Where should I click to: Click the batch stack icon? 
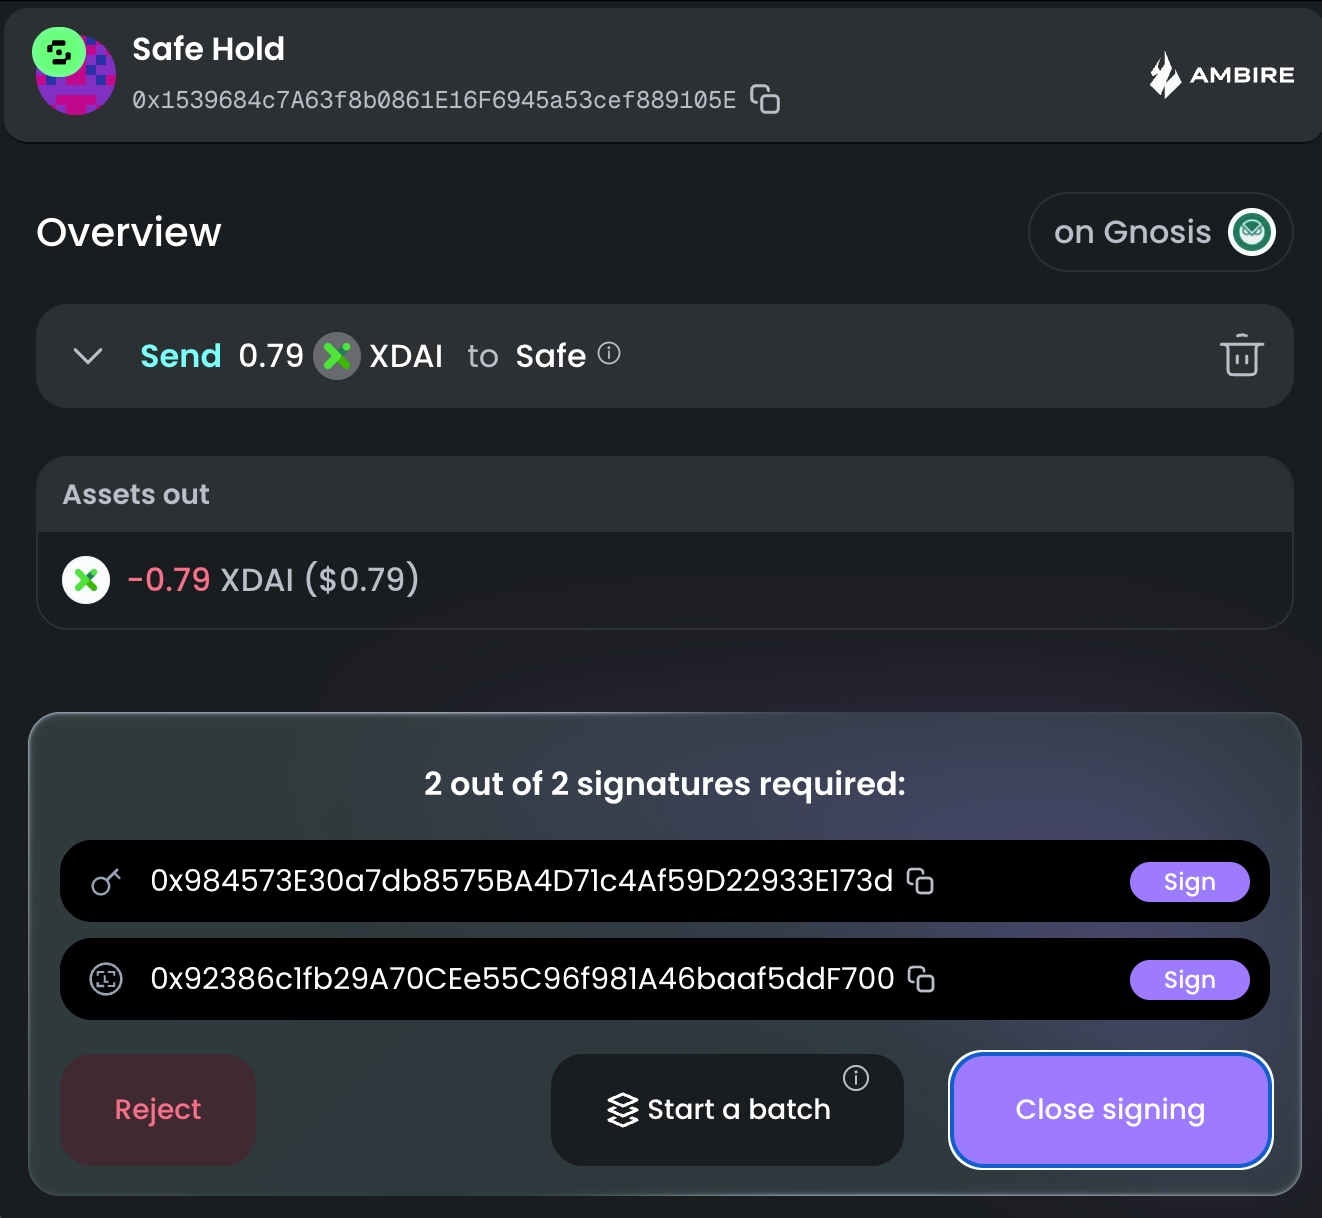(x=622, y=1108)
